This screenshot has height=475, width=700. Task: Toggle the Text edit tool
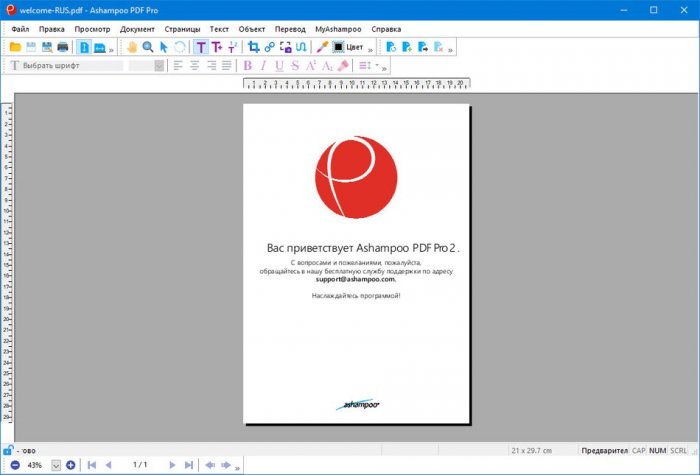coord(201,47)
